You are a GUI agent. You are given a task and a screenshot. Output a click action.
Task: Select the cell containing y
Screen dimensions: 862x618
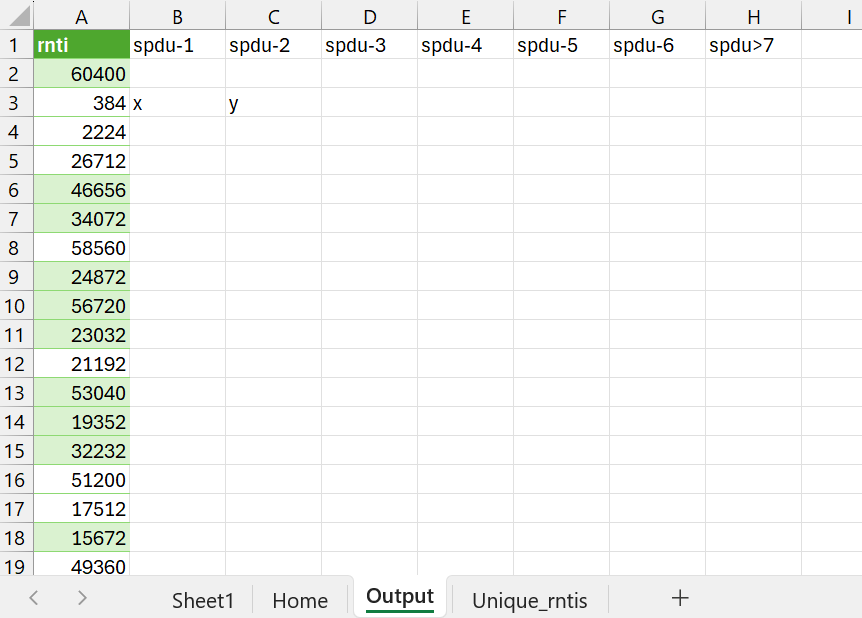[x=273, y=103]
